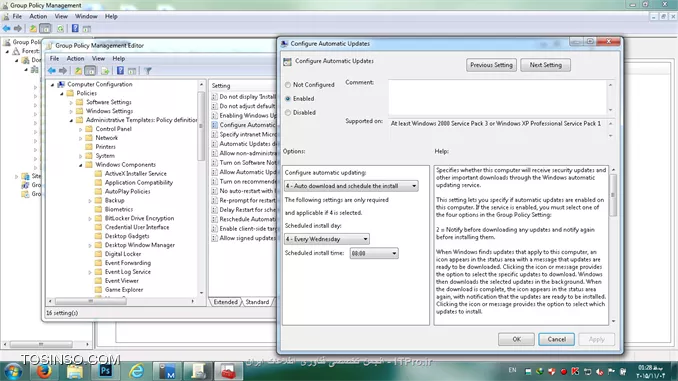
Task: Click Cancel in Configure Automatic Updates dialog
Action: coord(556,339)
